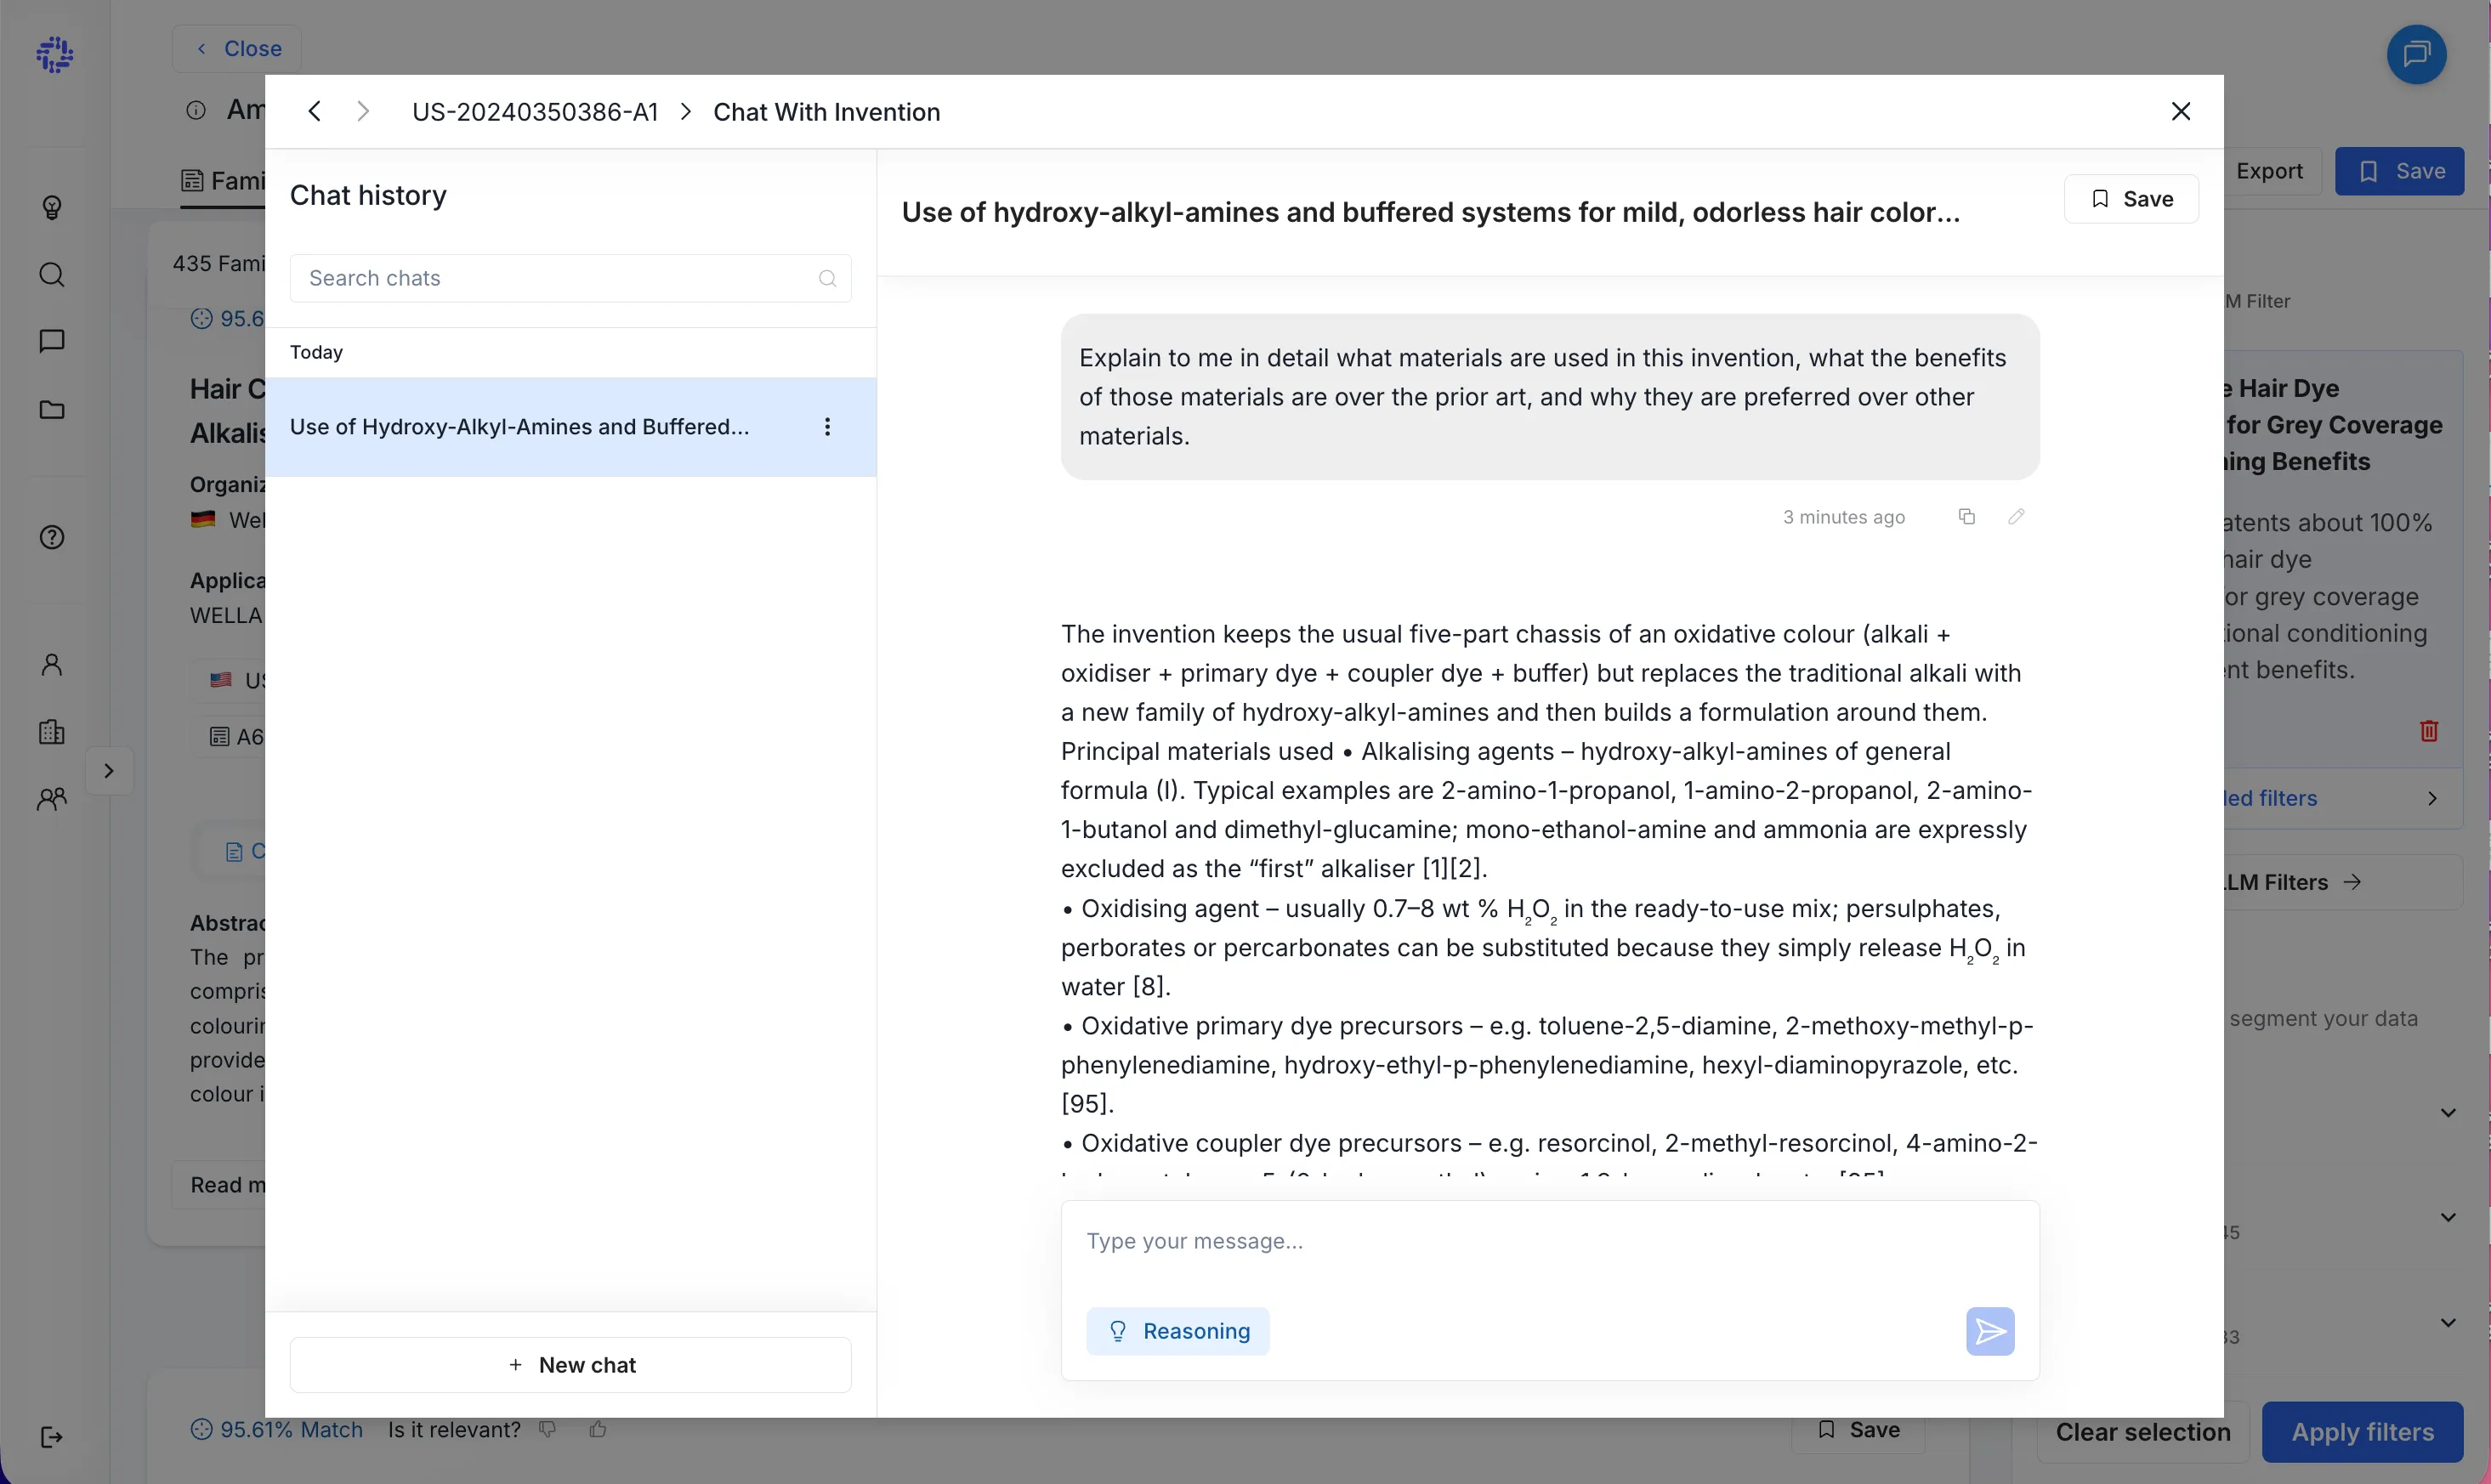Click the Close button in background page

click(x=237, y=48)
